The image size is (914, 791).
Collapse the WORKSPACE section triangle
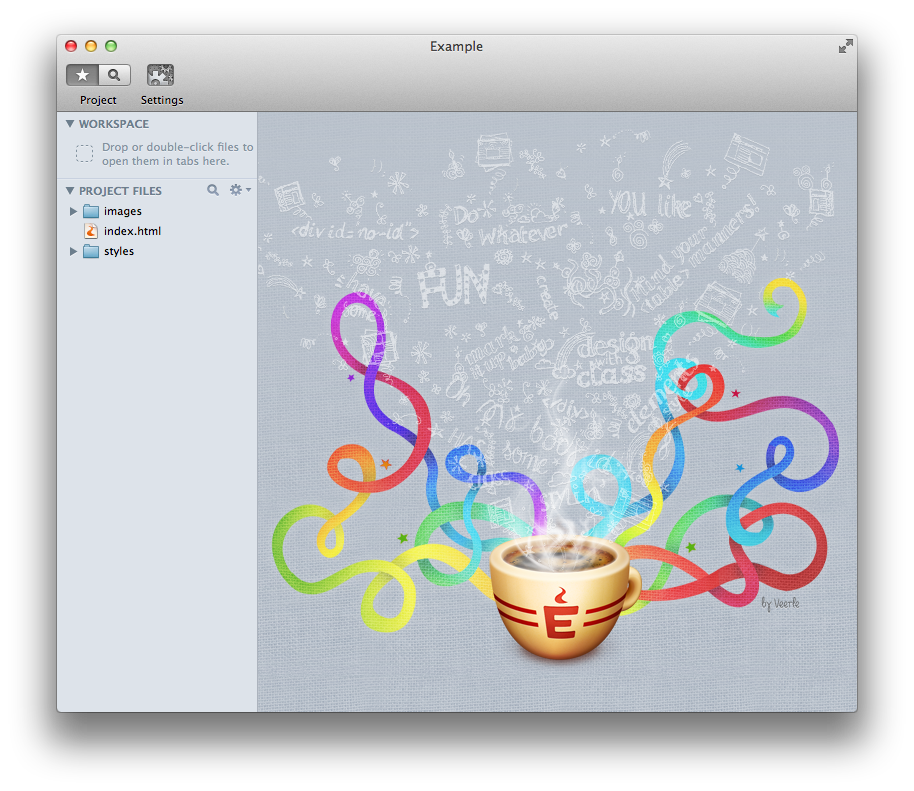[70, 124]
